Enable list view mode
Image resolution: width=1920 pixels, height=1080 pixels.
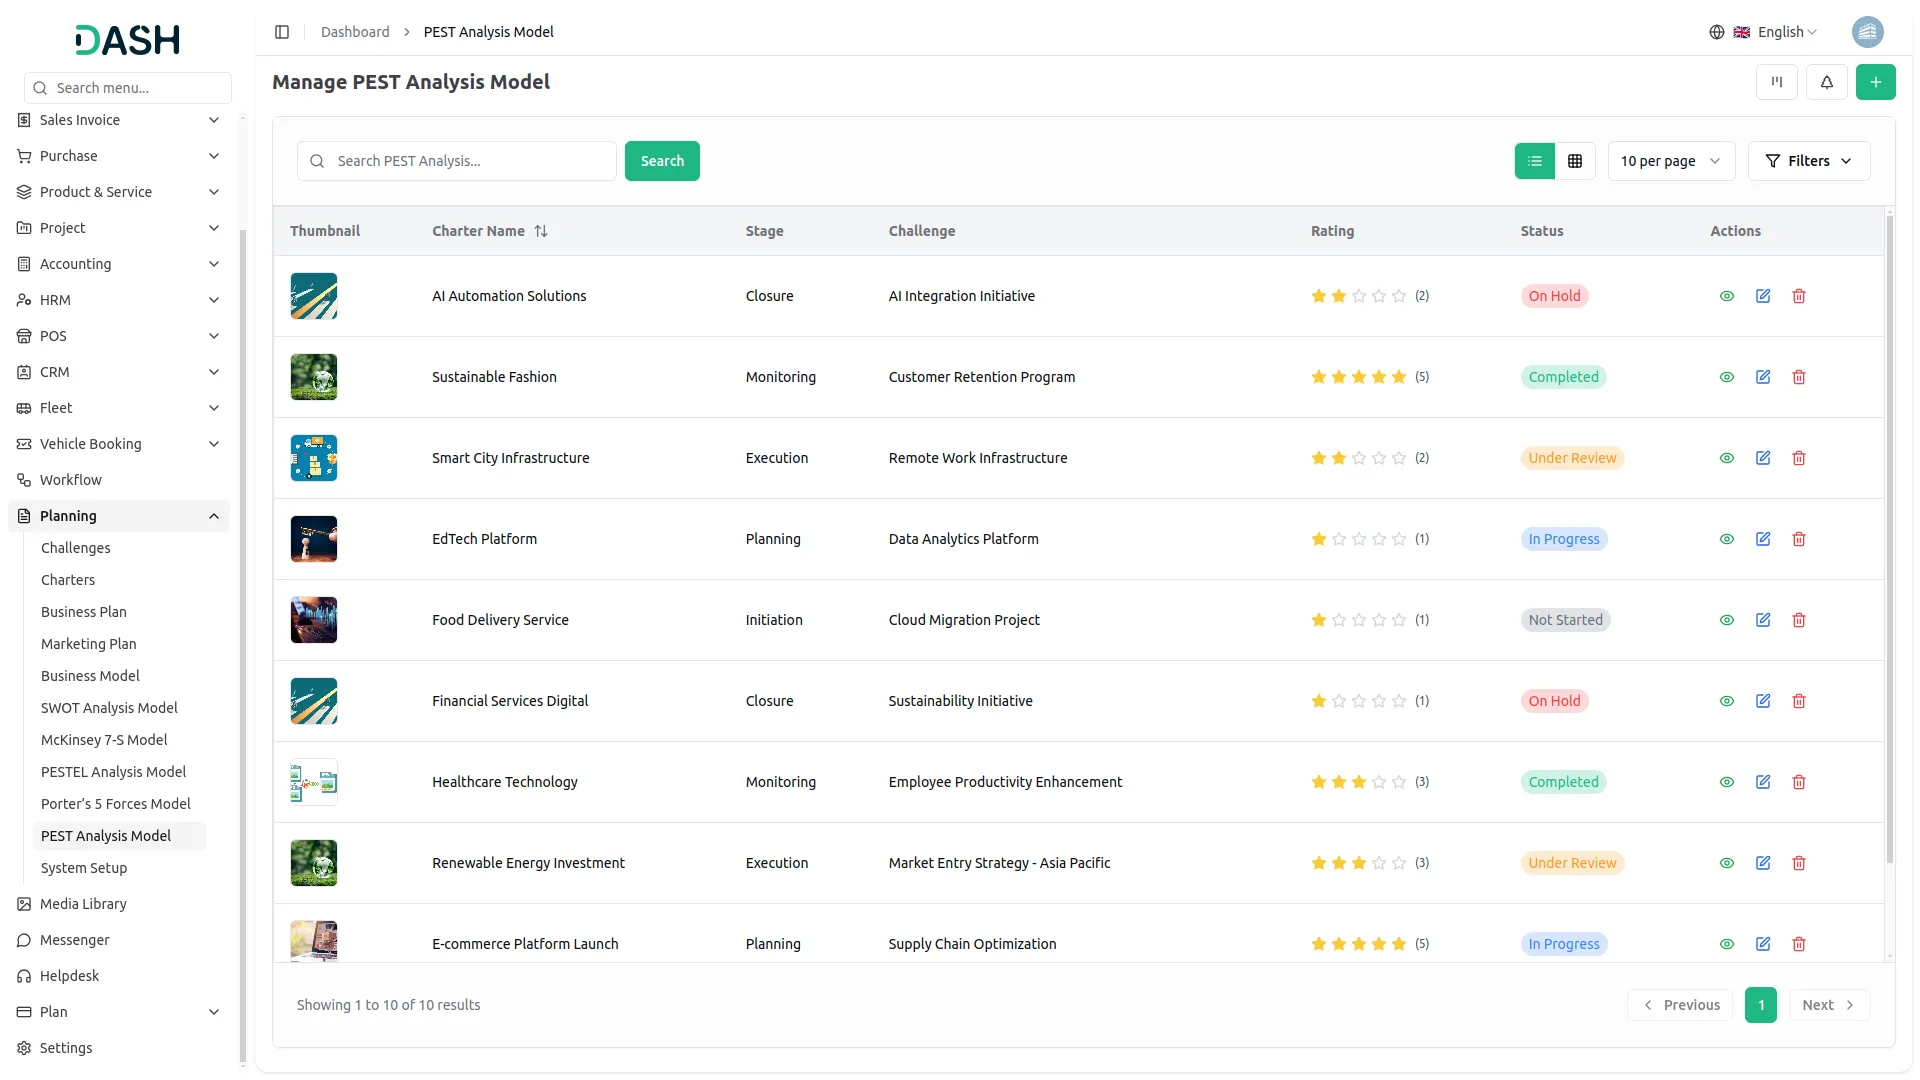coord(1535,160)
